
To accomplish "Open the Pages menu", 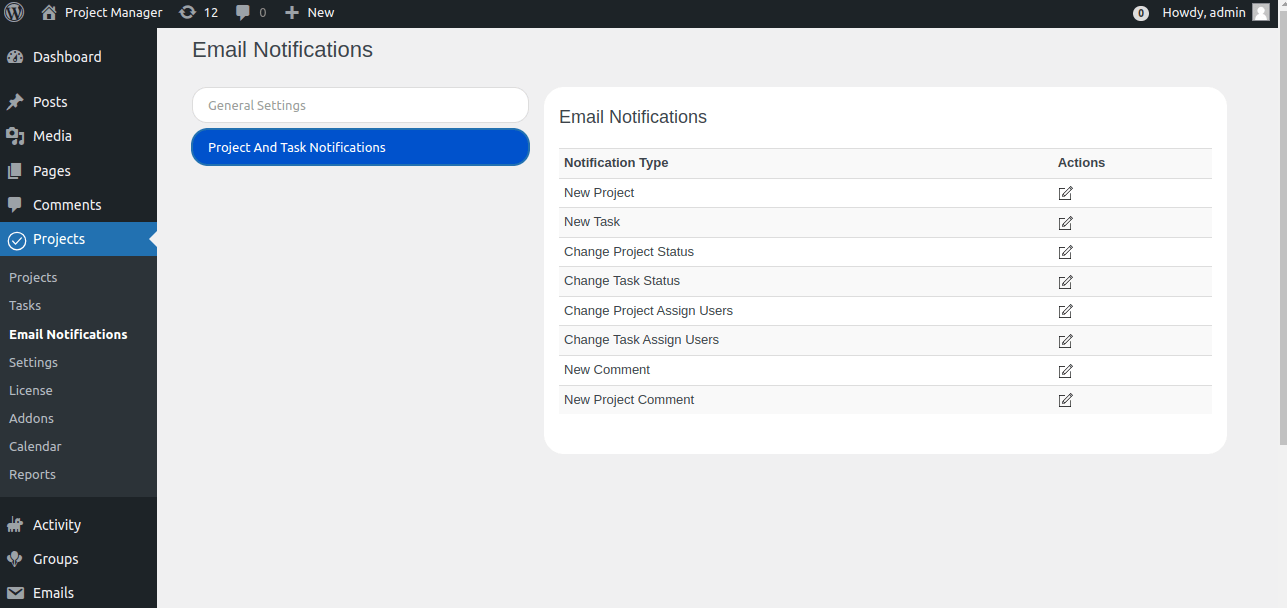I will coord(78,171).
